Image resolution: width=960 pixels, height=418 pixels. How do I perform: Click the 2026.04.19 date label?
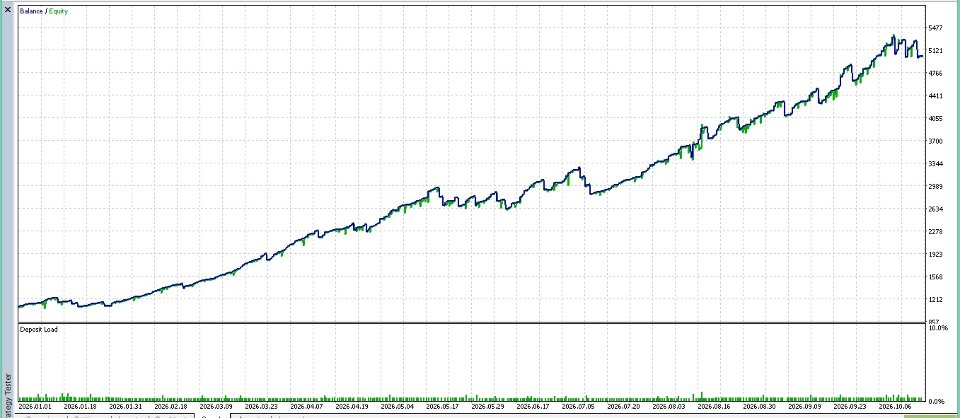pos(351,406)
